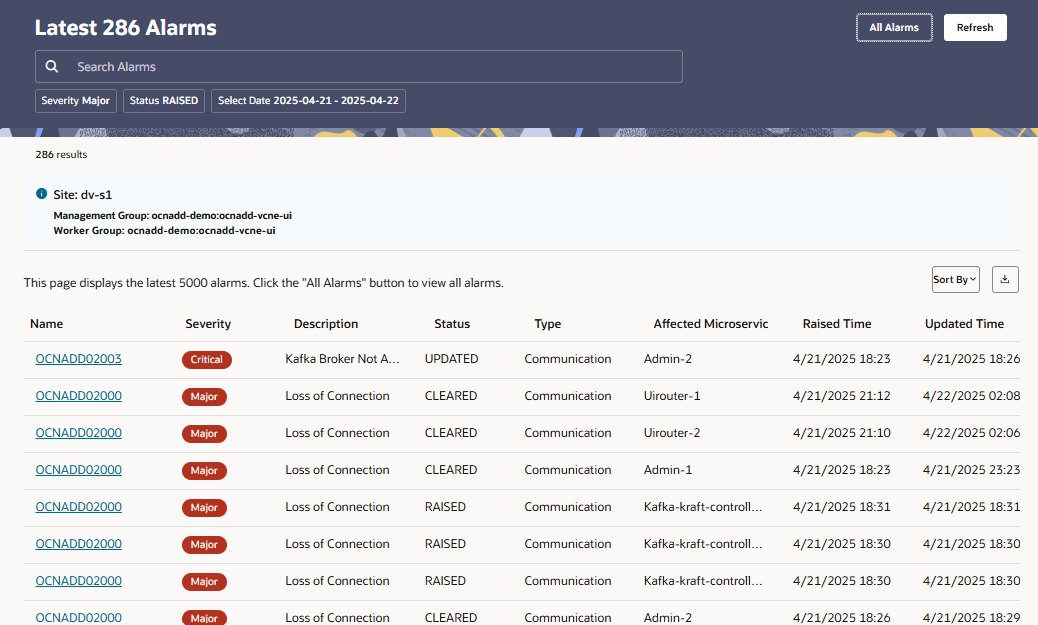Click the 'Latest 286 Alarms' heading
Image resolution: width=1038 pixels, height=625 pixels.
click(x=126, y=28)
